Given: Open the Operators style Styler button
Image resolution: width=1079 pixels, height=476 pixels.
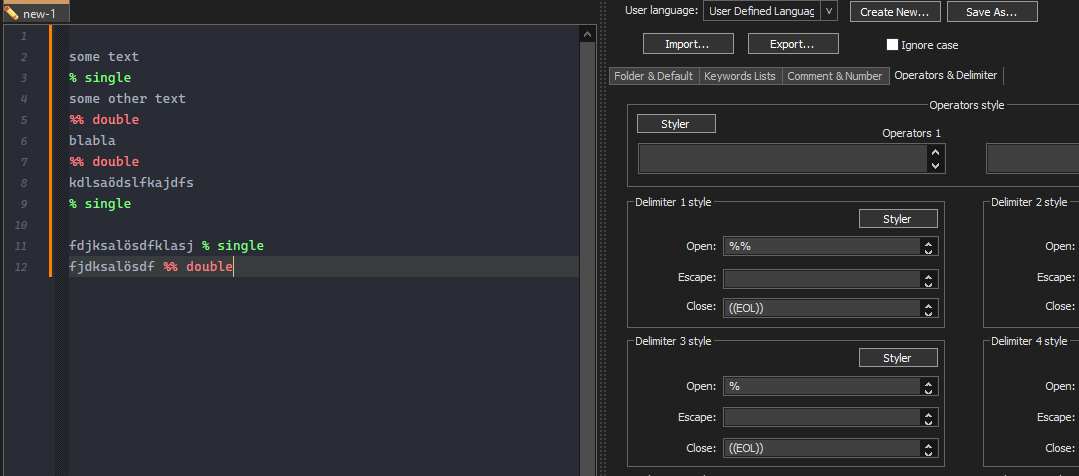Looking at the screenshot, I should pos(676,124).
